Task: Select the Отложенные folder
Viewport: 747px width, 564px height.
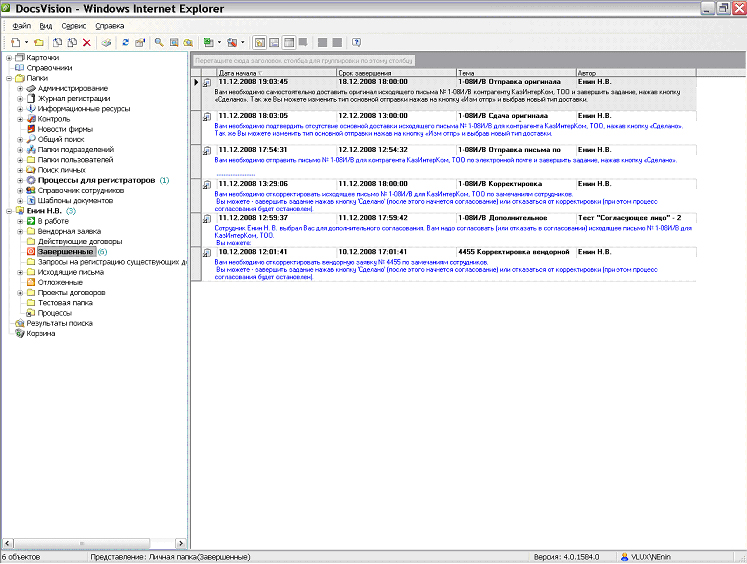Action: point(61,282)
